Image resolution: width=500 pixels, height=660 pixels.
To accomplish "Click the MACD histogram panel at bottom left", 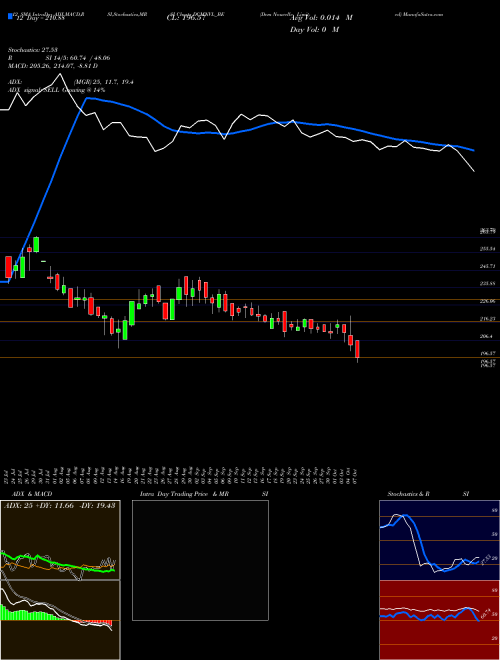I will (x=60, y=620).
